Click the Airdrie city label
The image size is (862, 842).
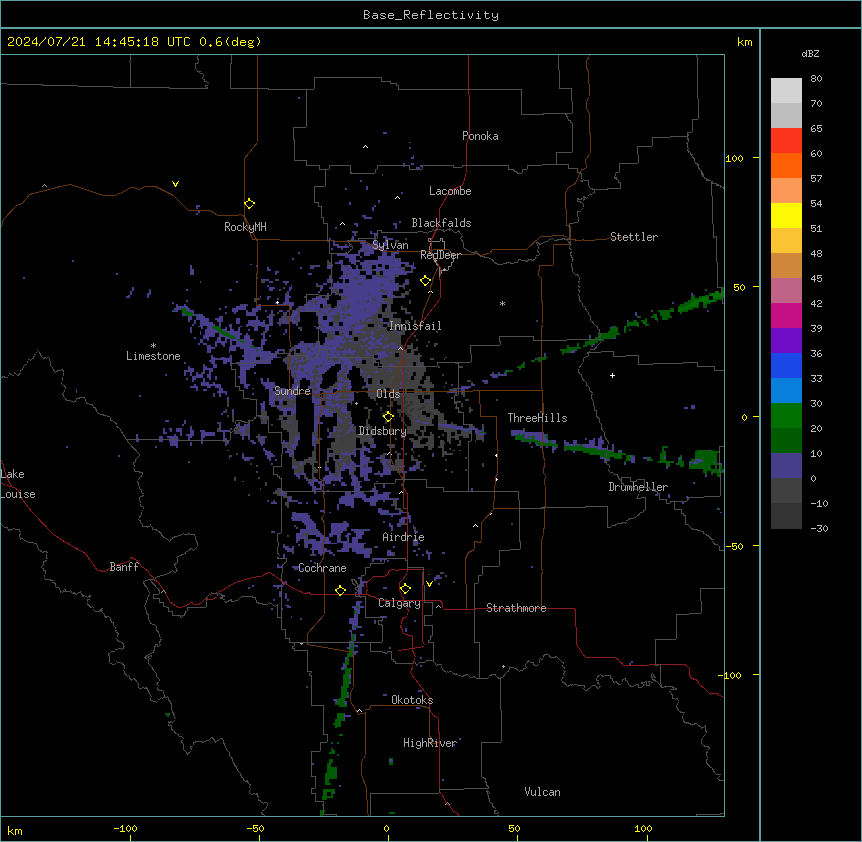tap(403, 537)
